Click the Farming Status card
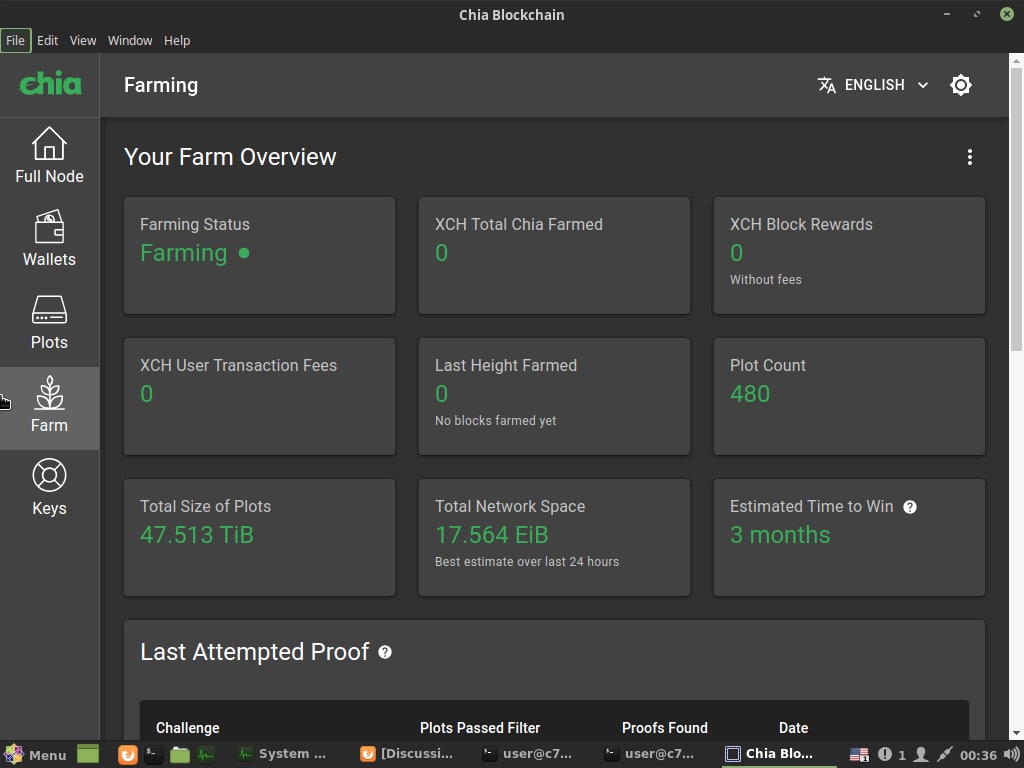The height and width of the screenshot is (768, 1024). tap(259, 255)
